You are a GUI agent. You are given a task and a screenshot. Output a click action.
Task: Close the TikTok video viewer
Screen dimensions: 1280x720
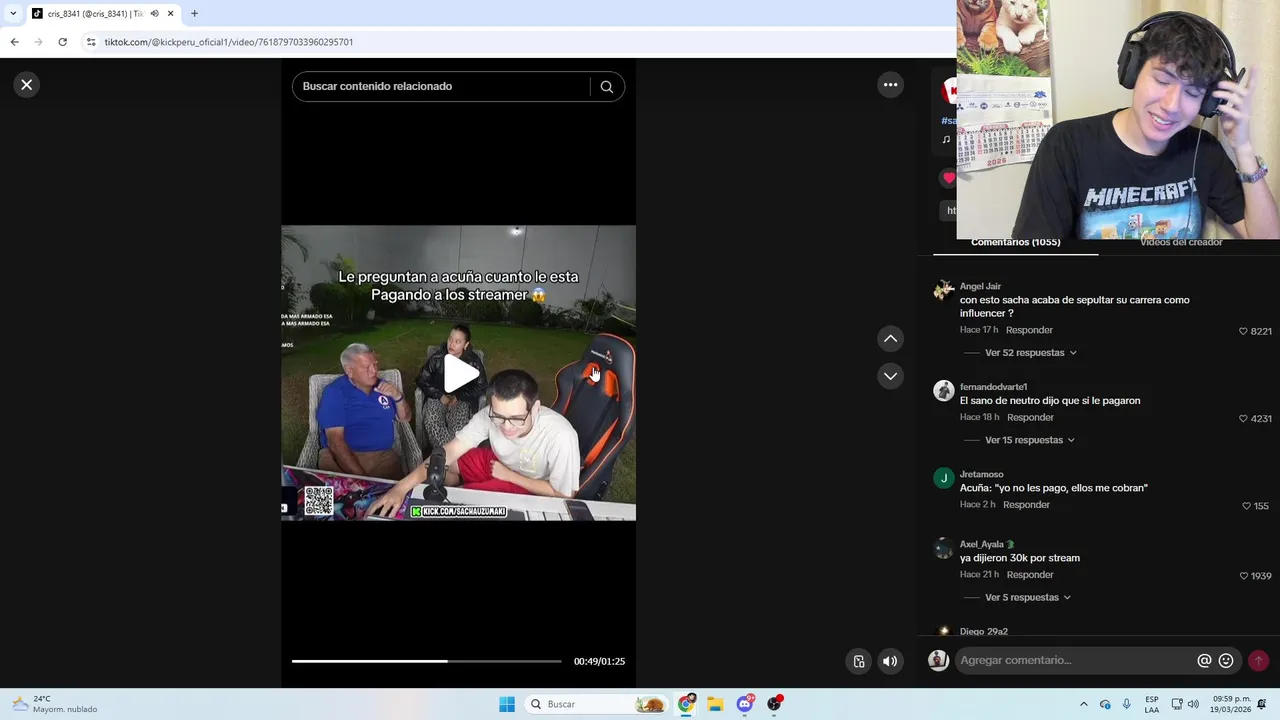pos(27,85)
